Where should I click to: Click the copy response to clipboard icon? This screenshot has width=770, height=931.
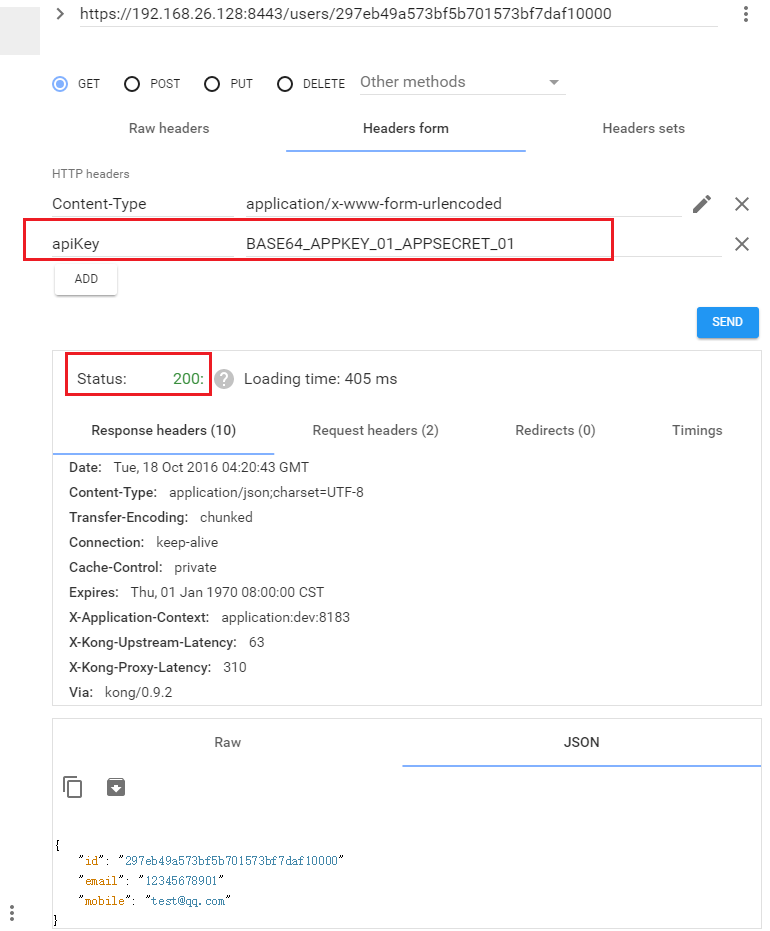[72, 787]
